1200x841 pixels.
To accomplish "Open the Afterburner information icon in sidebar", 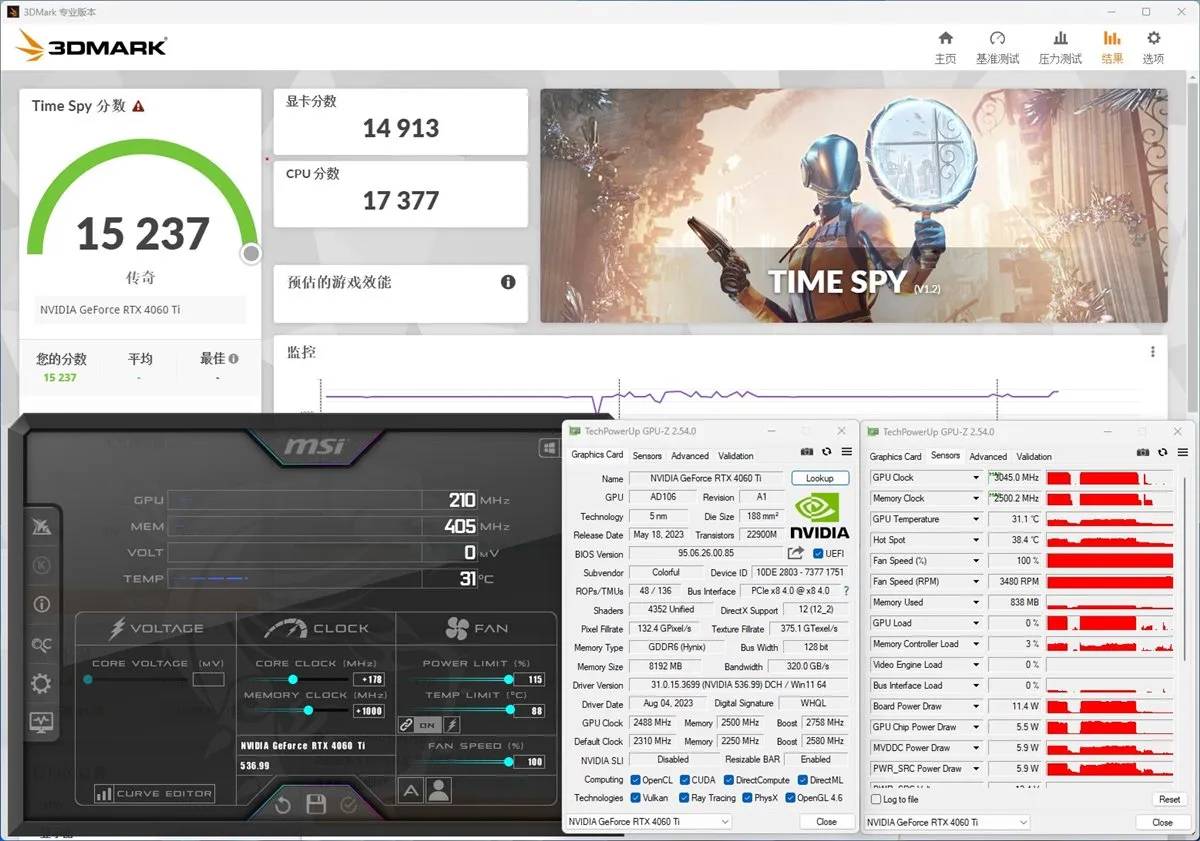I will (41, 604).
